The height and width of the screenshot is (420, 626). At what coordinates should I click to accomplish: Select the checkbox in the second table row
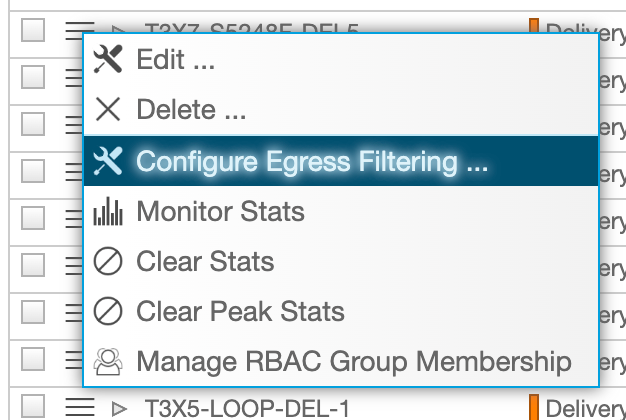point(33,77)
